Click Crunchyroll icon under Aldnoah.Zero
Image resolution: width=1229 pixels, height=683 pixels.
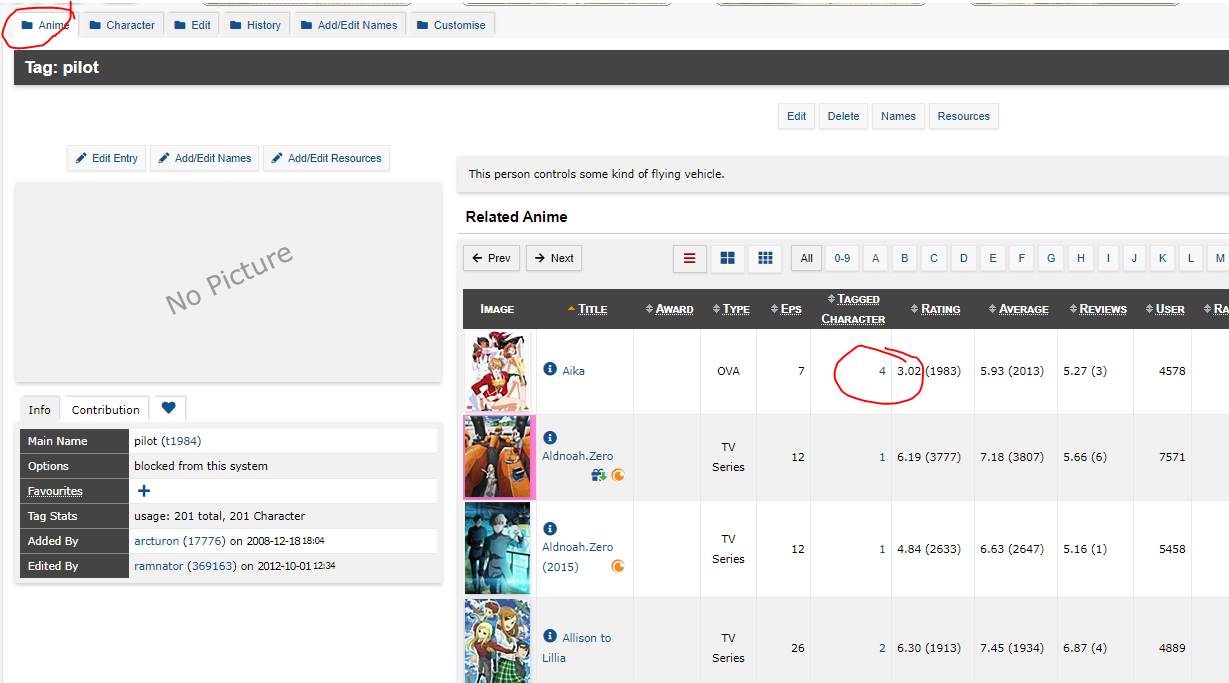tap(619, 476)
